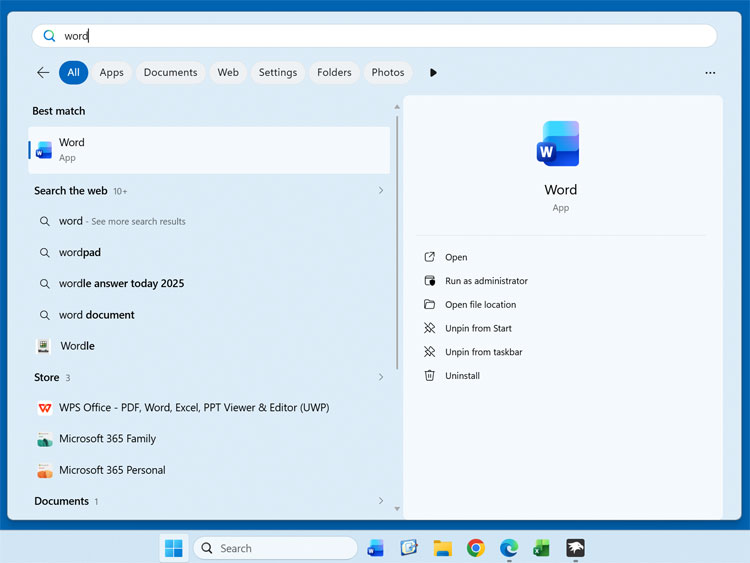Click the Unpin from Start pin icon
The image size is (750, 563).
(x=430, y=328)
